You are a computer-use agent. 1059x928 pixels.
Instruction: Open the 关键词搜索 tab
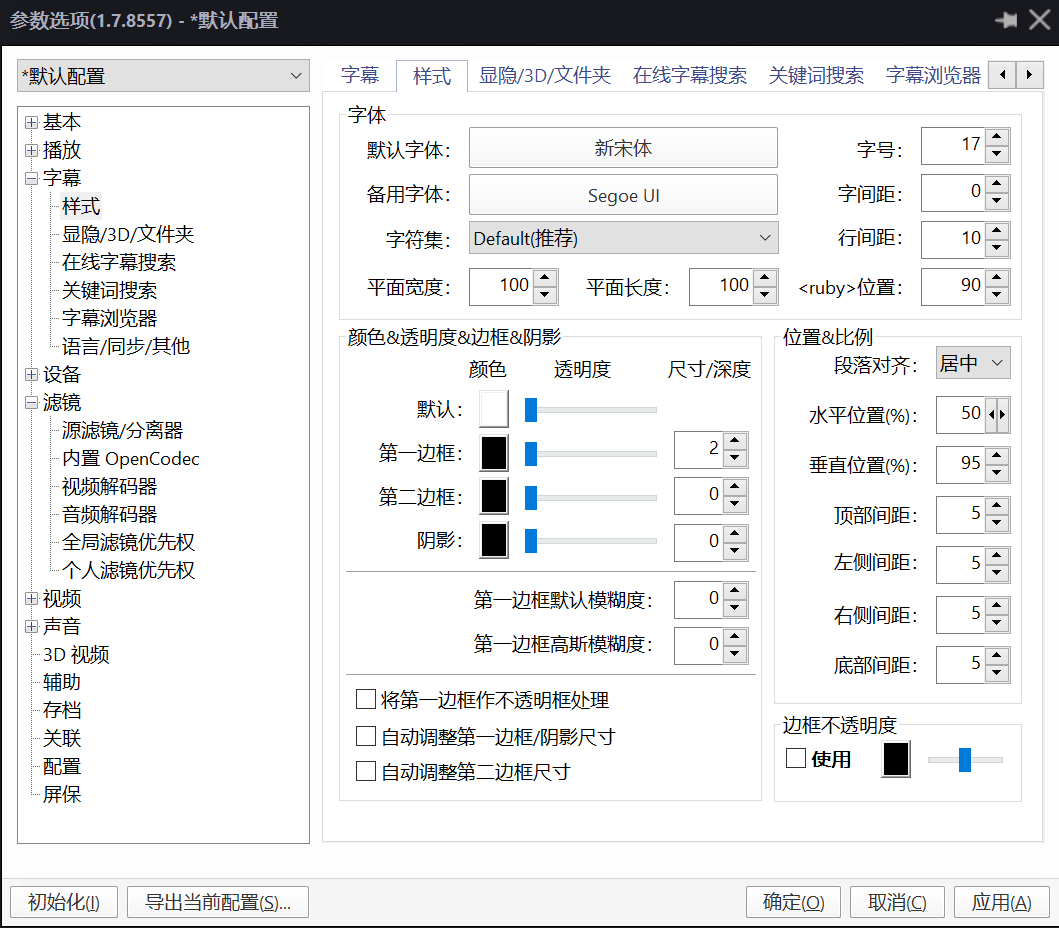point(816,75)
